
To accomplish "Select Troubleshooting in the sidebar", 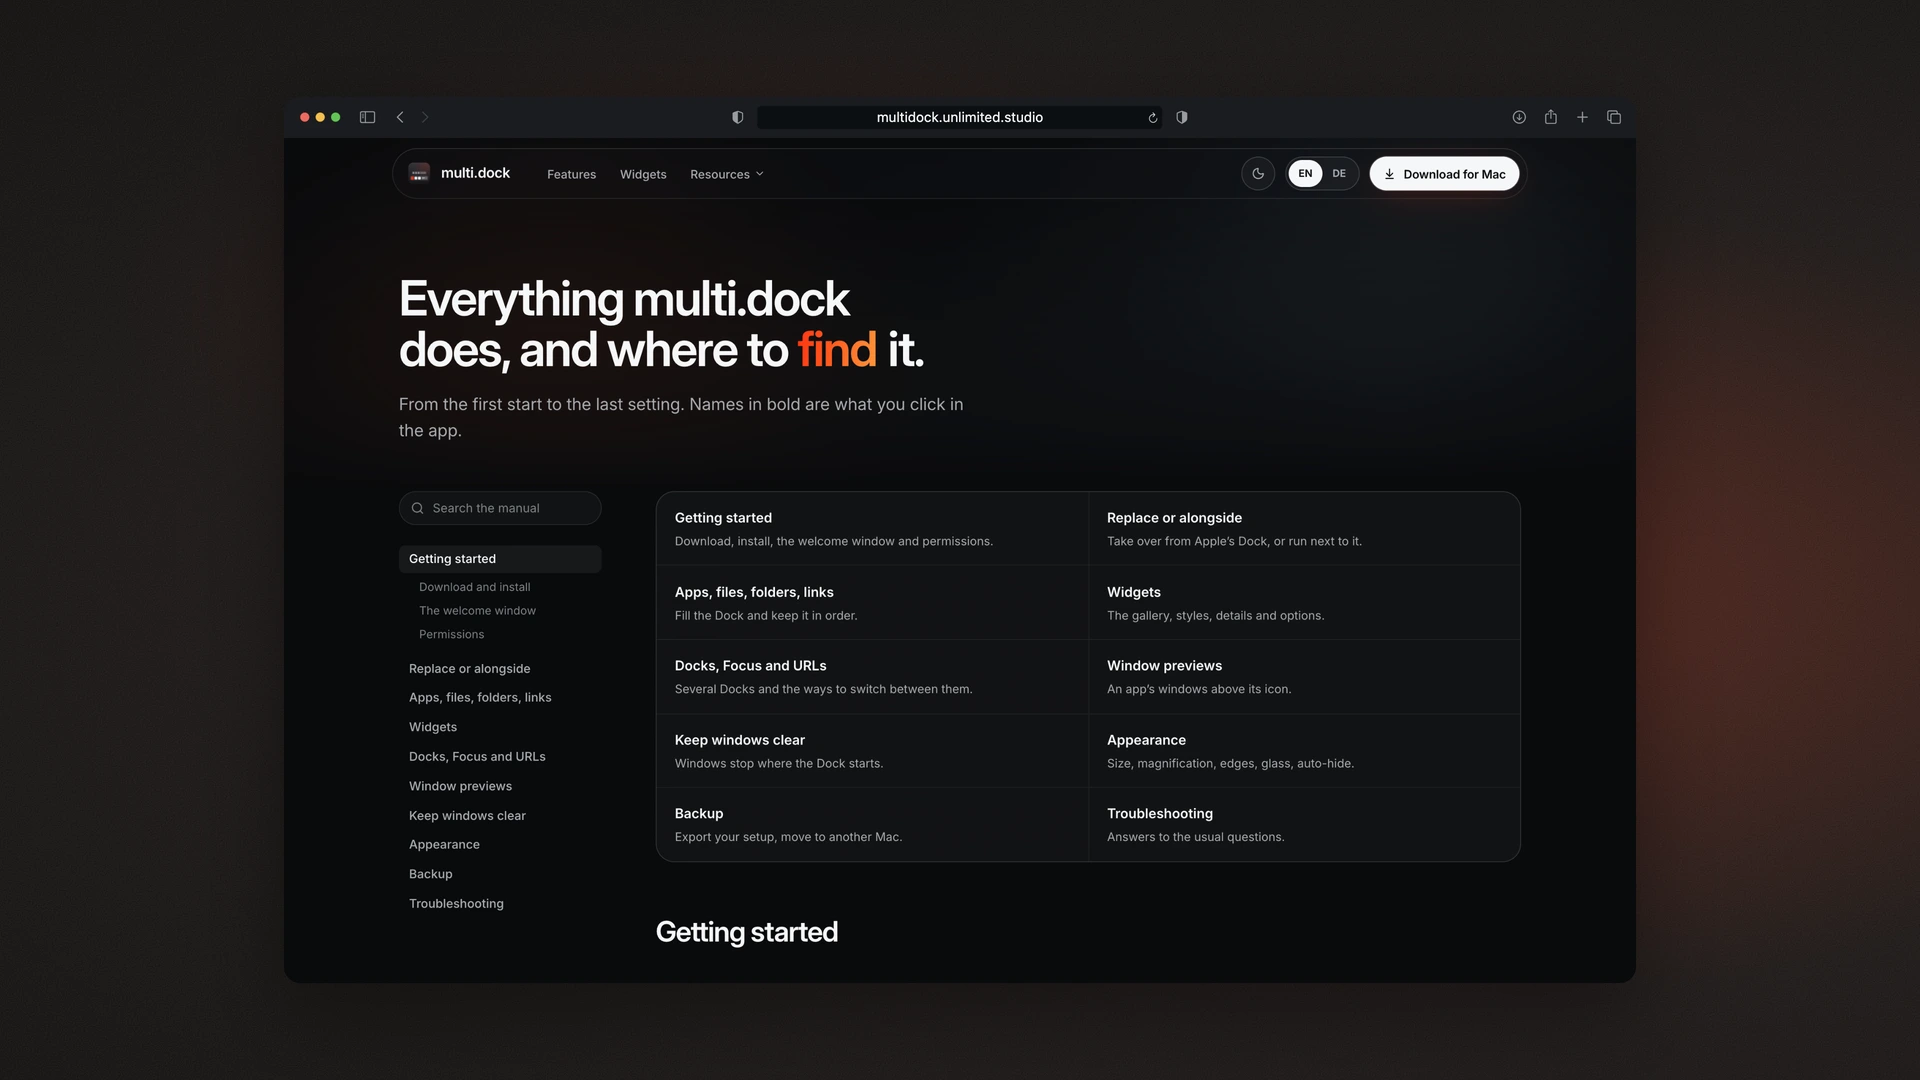I will tap(456, 904).
